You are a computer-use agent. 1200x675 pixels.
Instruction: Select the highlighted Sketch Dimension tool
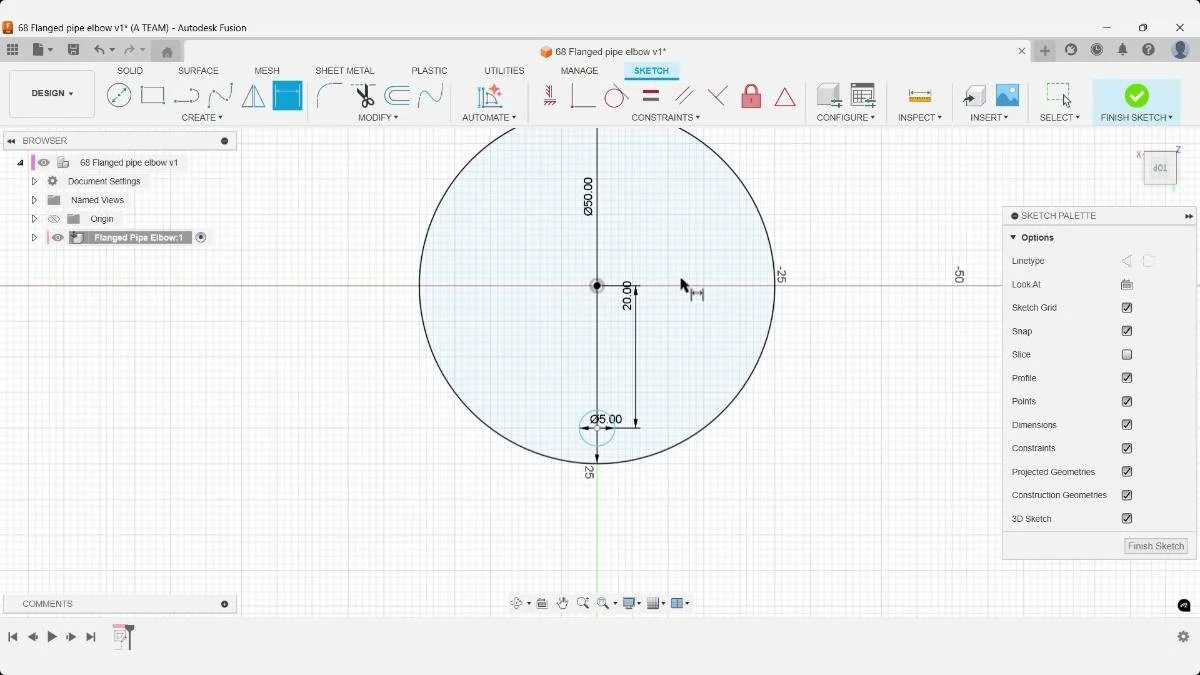287,96
